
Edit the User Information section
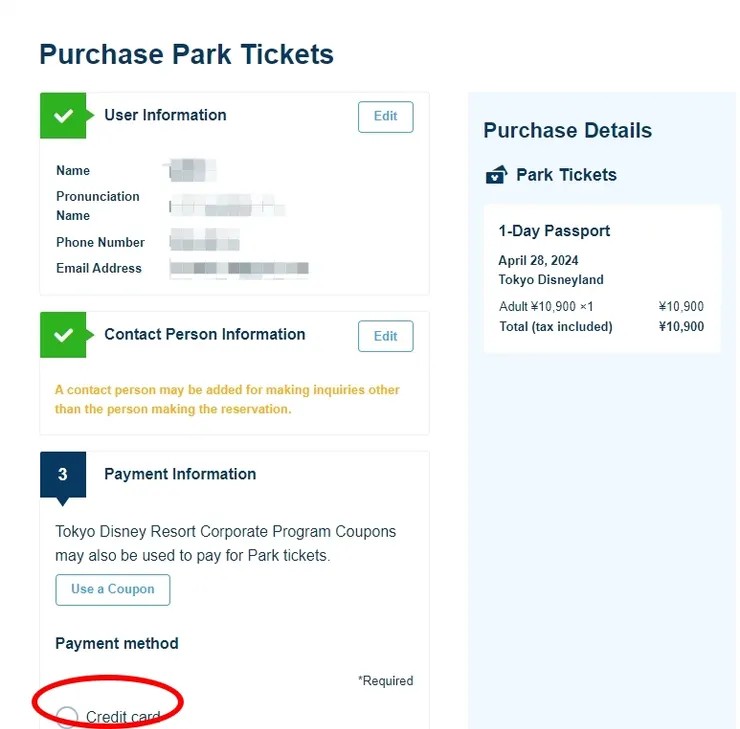pyautogui.click(x=385, y=116)
